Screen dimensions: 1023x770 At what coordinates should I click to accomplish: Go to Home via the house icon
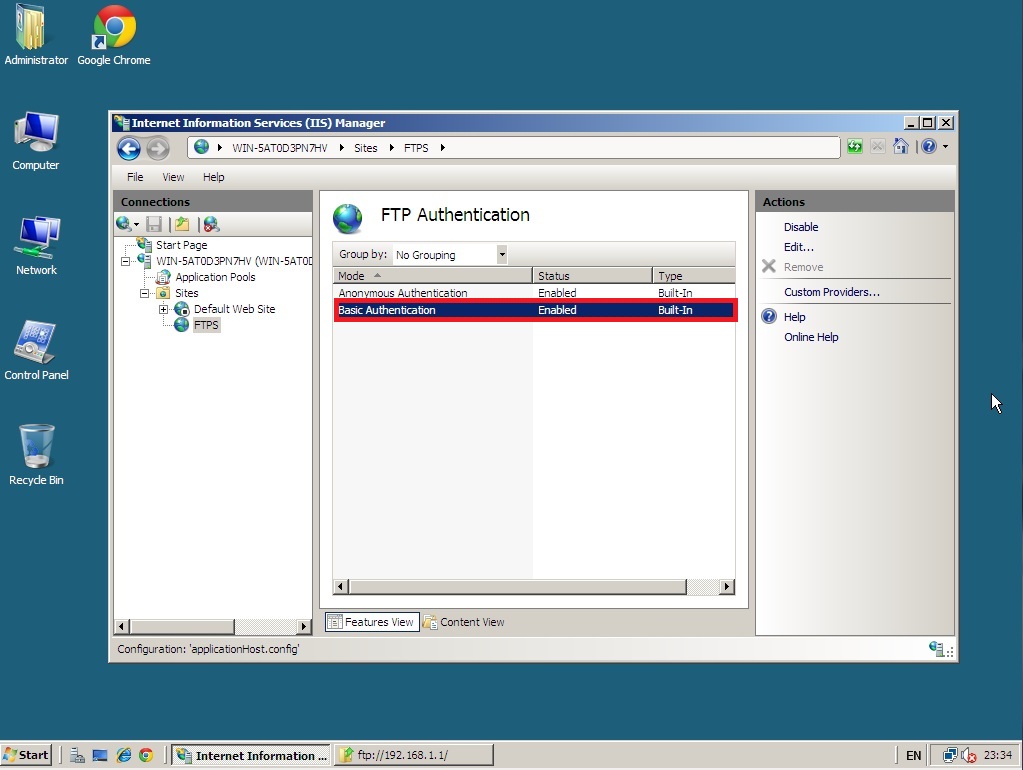901,147
